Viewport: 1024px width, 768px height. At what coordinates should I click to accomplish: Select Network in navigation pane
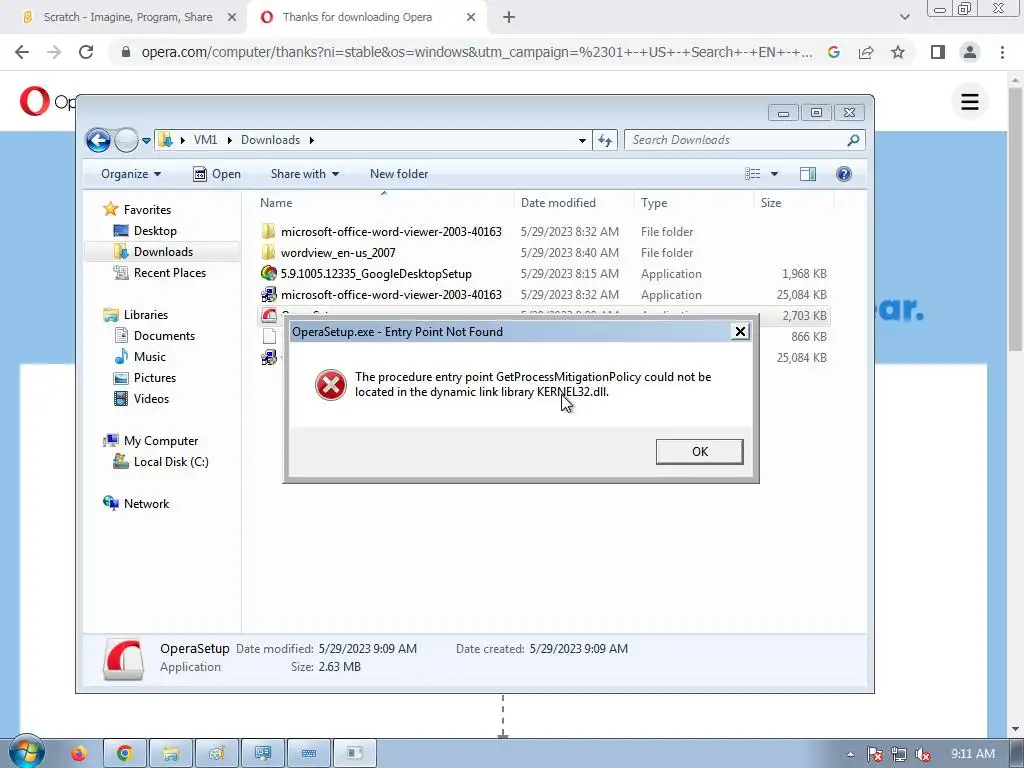(146, 504)
